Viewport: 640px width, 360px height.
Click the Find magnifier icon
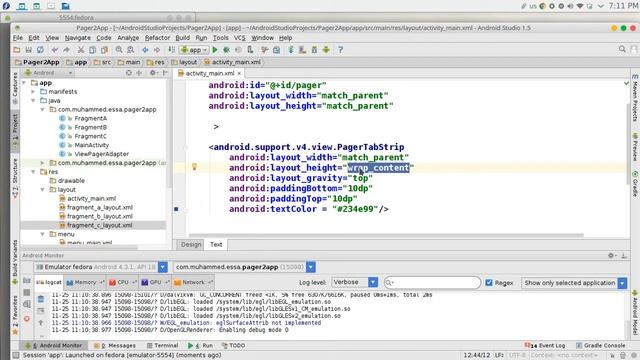[119, 50]
